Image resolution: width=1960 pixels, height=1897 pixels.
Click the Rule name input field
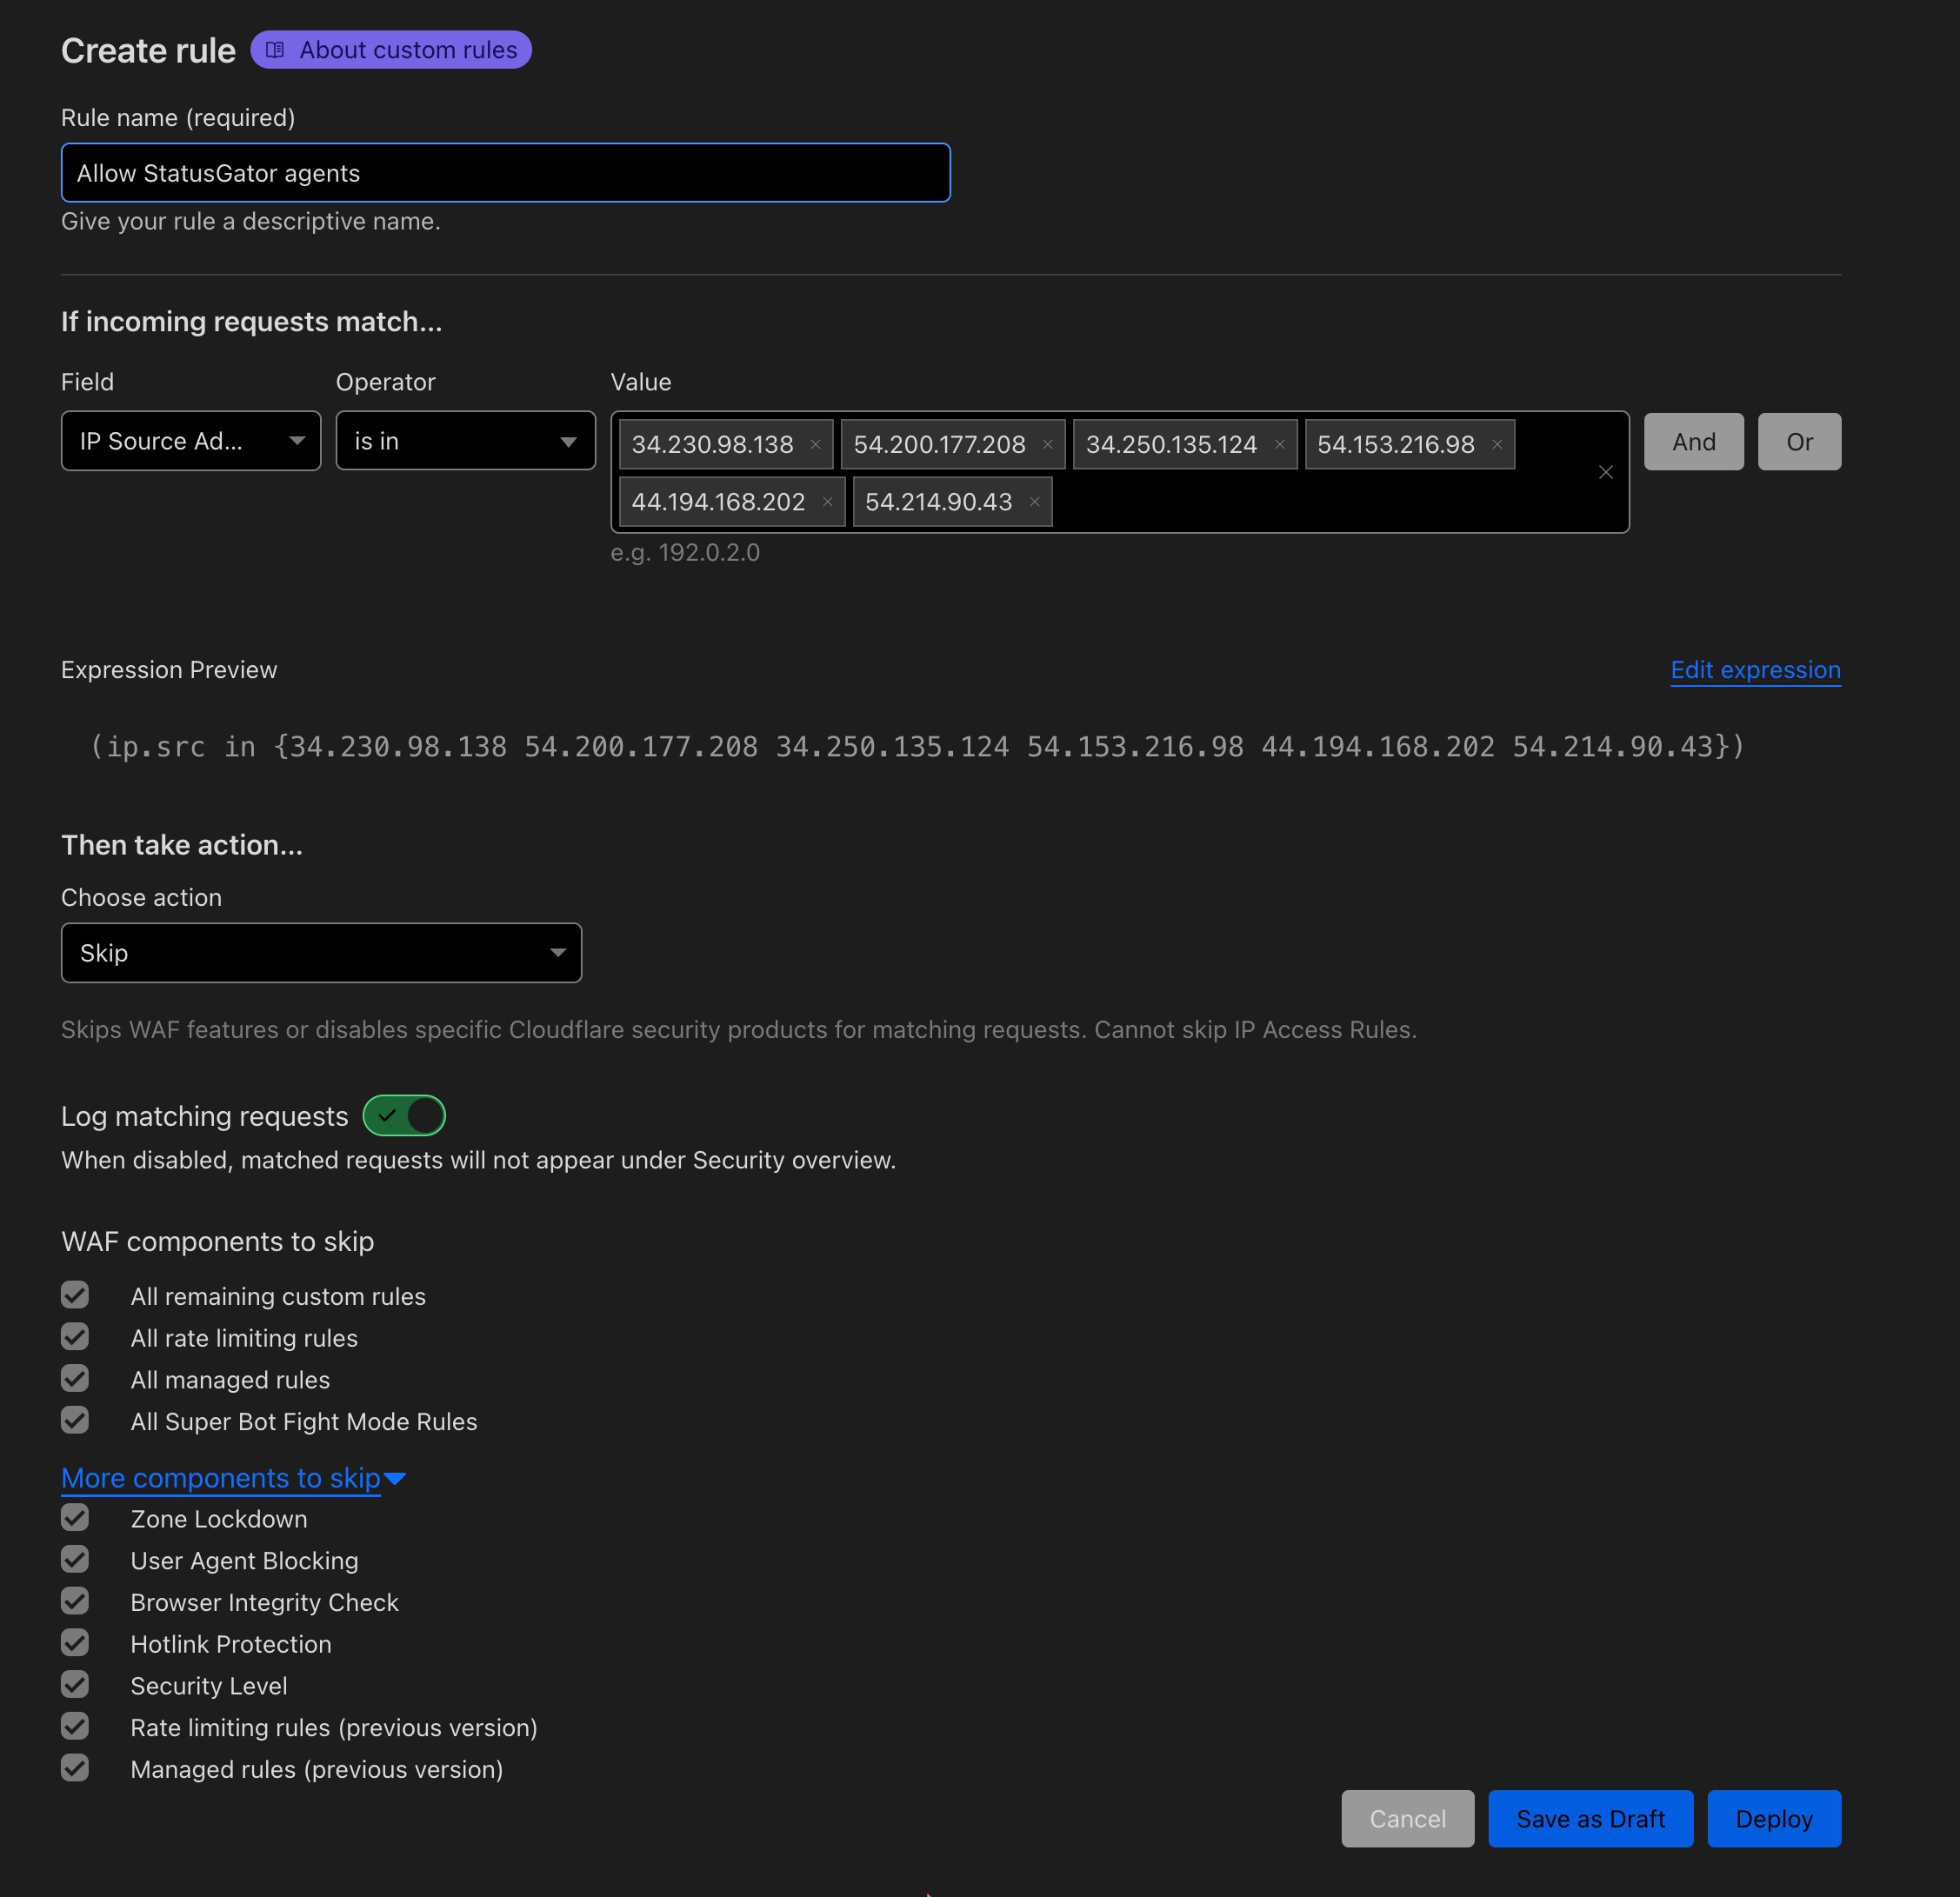coord(505,173)
